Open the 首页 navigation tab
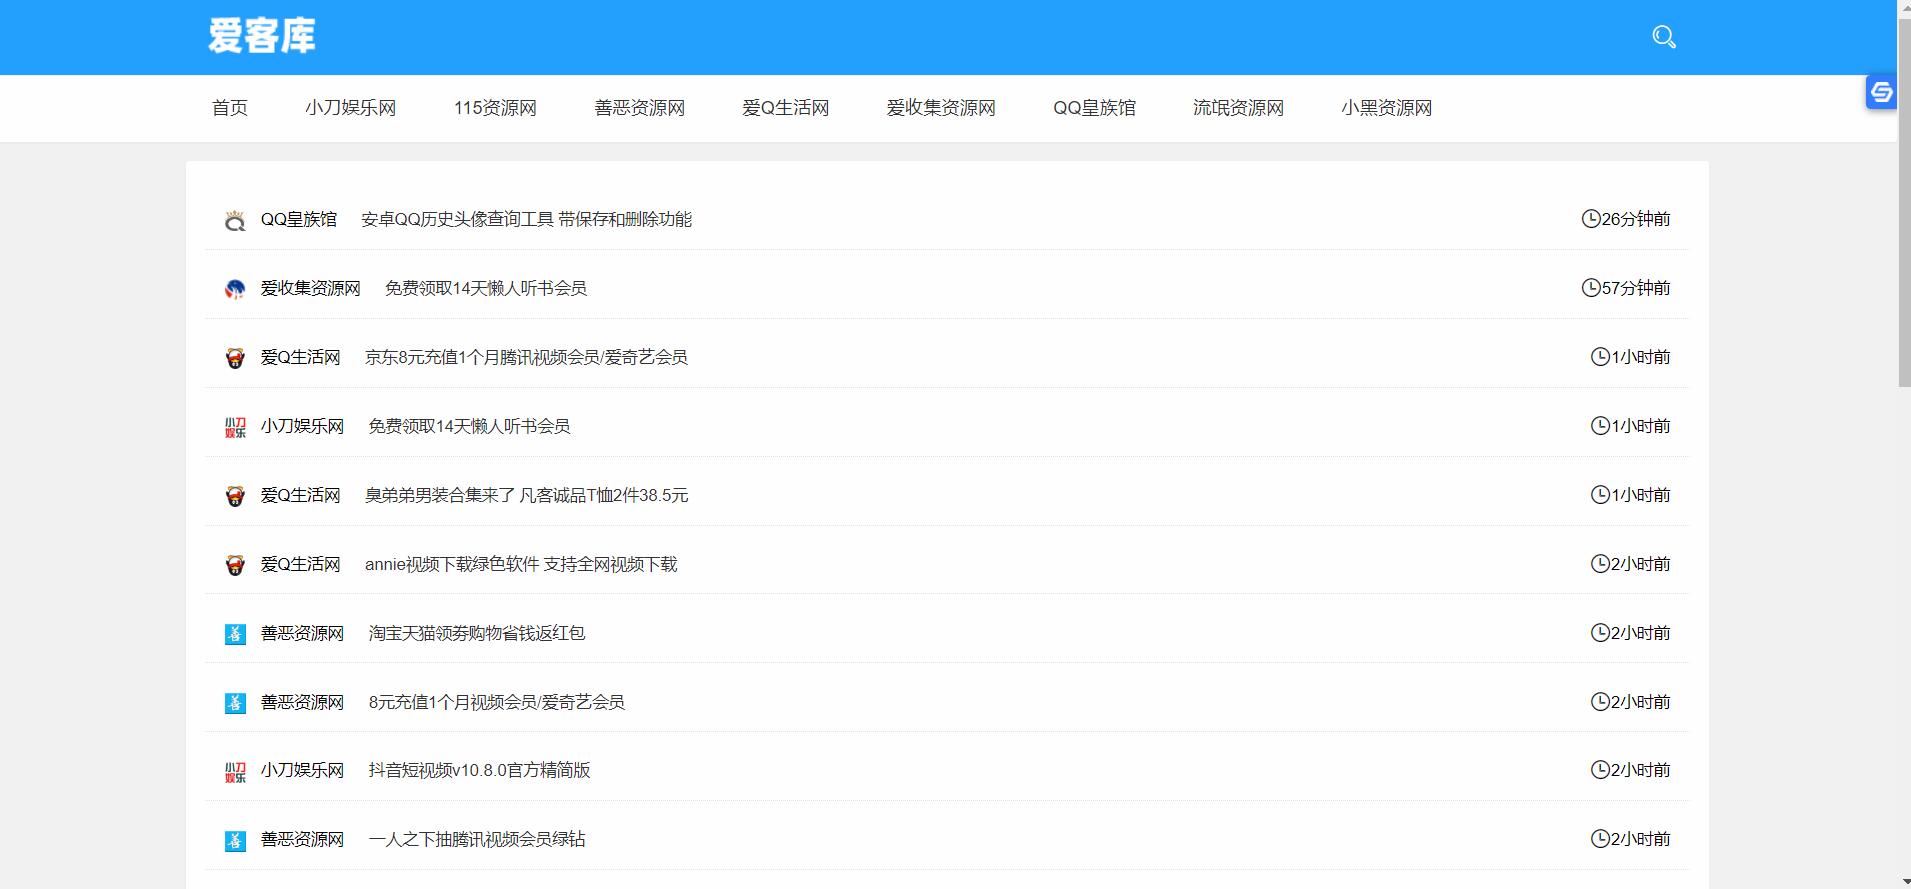 click(230, 108)
